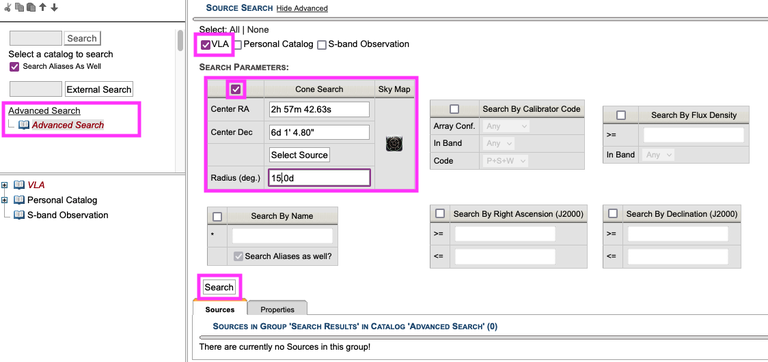
Task: Select the Advanced Search tree item
Action: [x=68, y=125]
